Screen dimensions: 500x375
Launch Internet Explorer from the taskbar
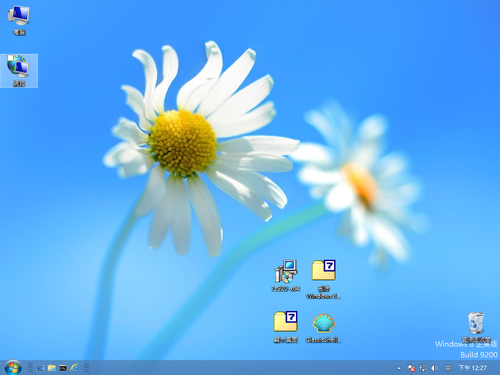click(74, 368)
